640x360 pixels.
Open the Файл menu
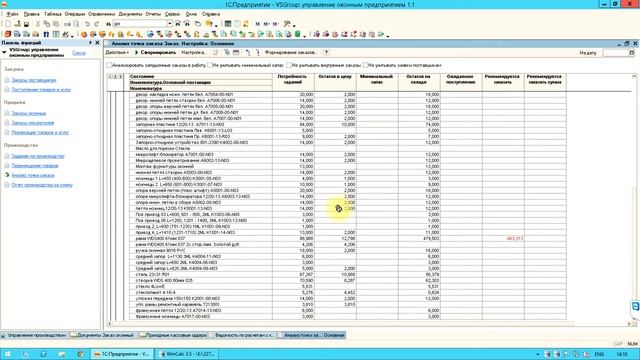point(12,14)
